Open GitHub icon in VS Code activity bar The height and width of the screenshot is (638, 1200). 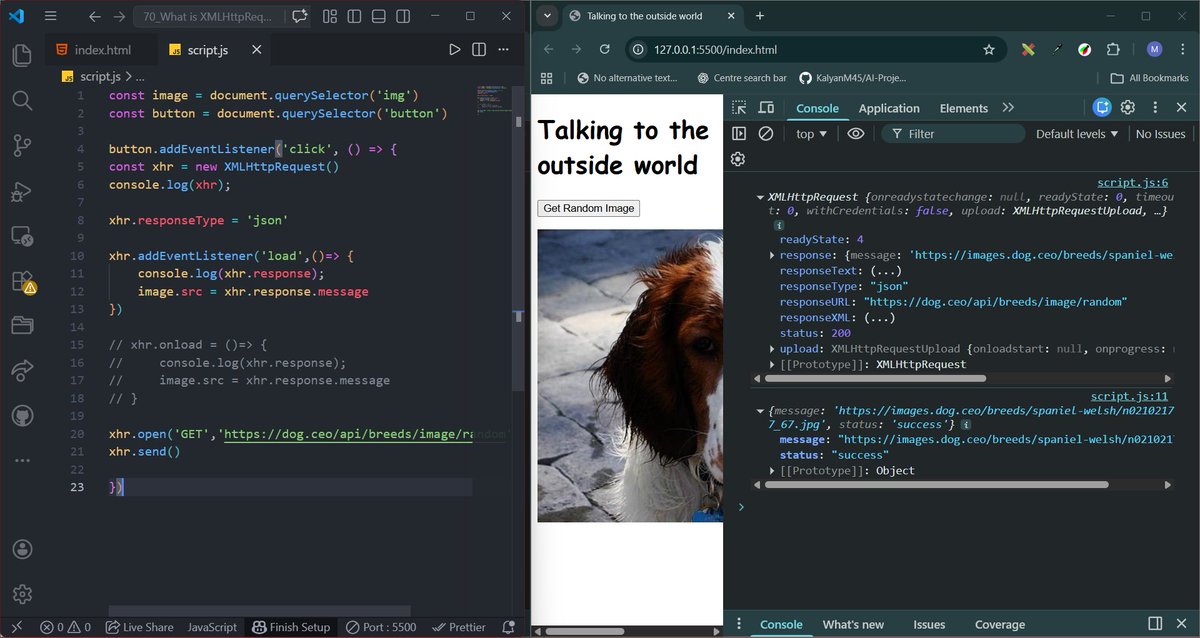pos(22,415)
